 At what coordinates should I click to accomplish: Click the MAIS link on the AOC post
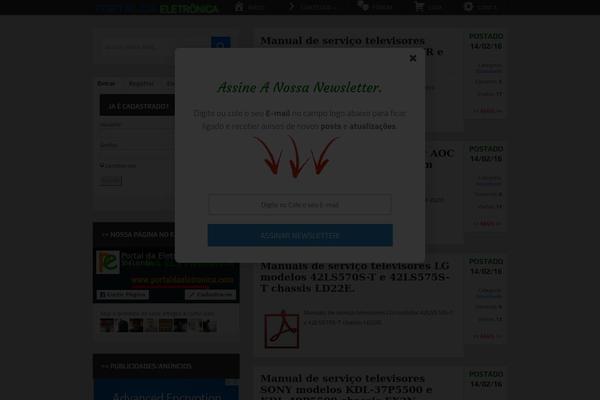point(487,224)
